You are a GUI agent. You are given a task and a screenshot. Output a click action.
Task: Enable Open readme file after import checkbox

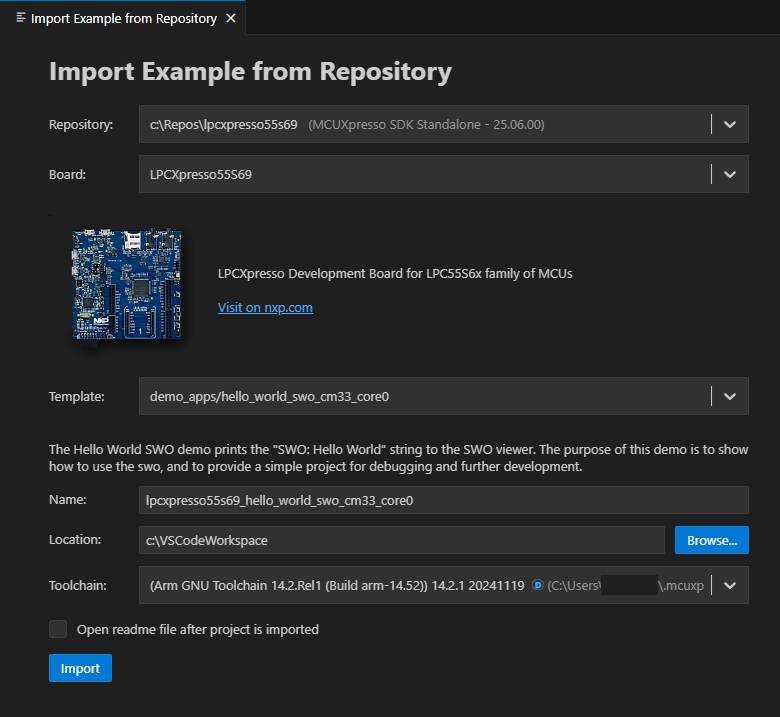[58, 629]
